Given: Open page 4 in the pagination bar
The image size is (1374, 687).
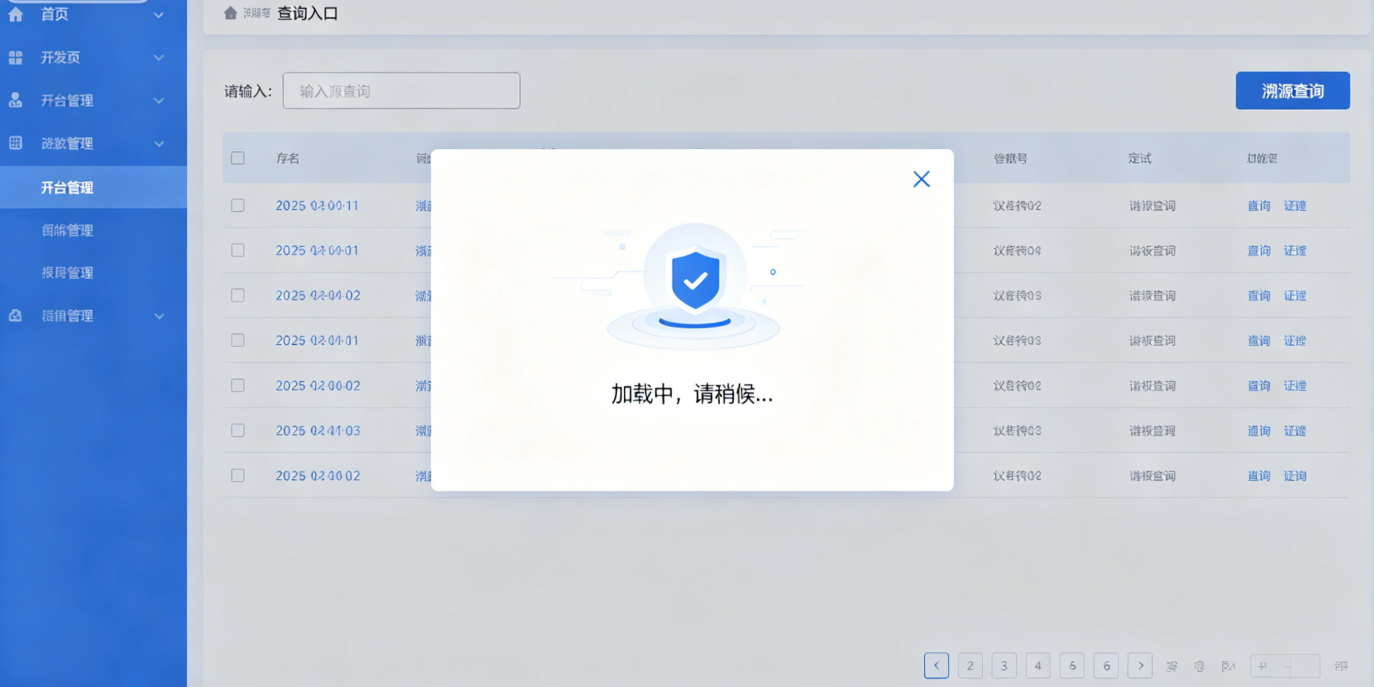Looking at the screenshot, I should click(1038, 665).
